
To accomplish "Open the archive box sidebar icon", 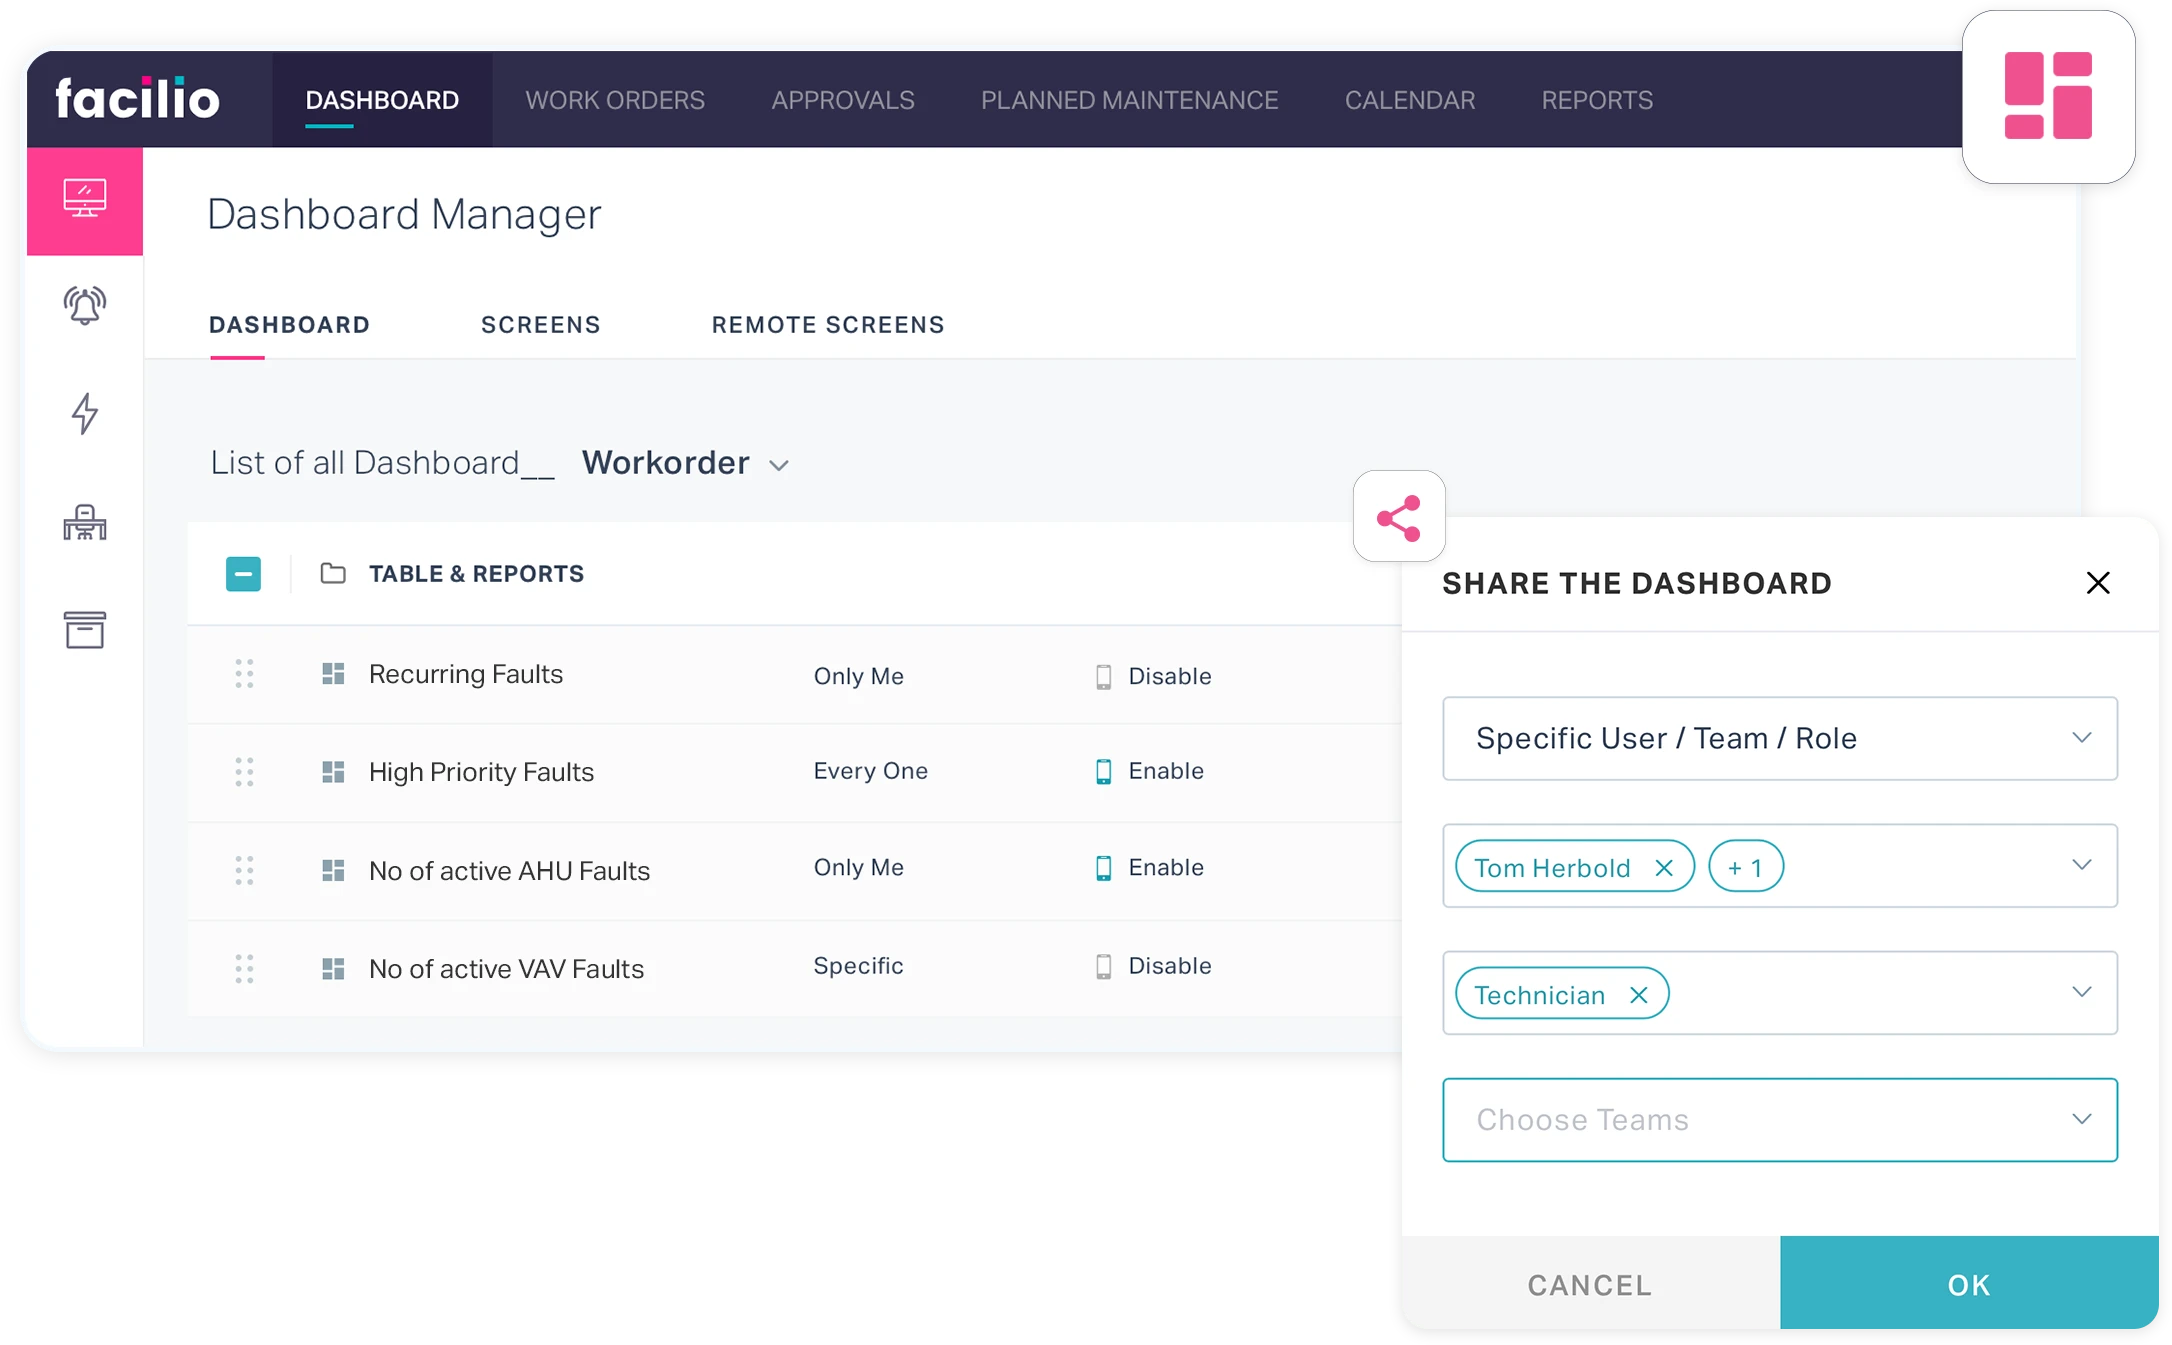I will click(x=85, y=630).
